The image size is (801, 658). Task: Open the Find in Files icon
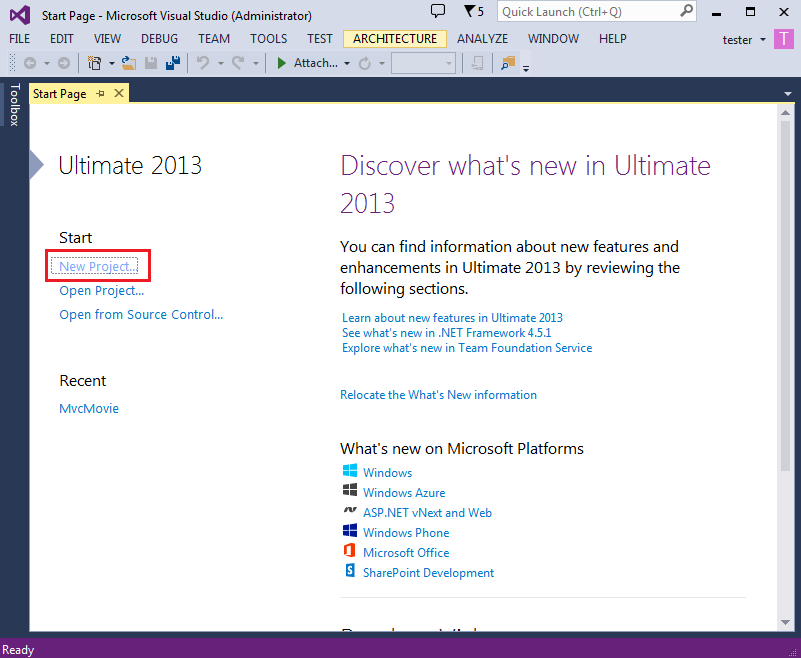(507, 63)
